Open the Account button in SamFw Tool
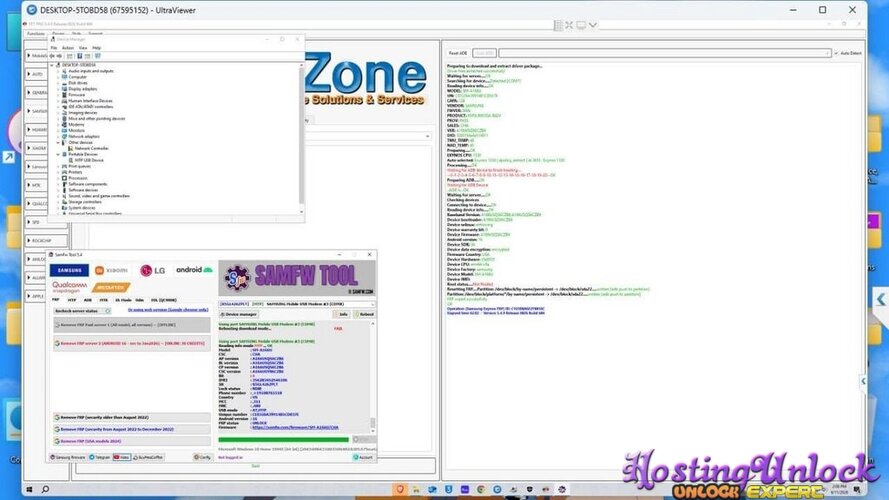 click(363, 457)
